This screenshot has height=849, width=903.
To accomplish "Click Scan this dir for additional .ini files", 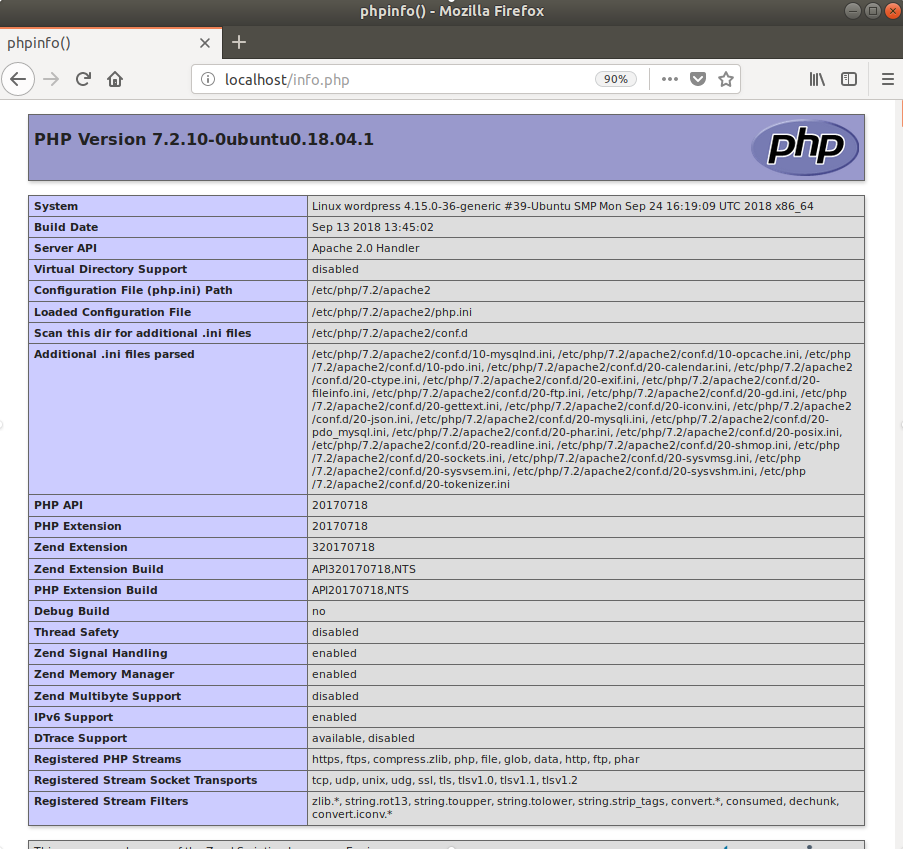I will click(x=142, y=333).
